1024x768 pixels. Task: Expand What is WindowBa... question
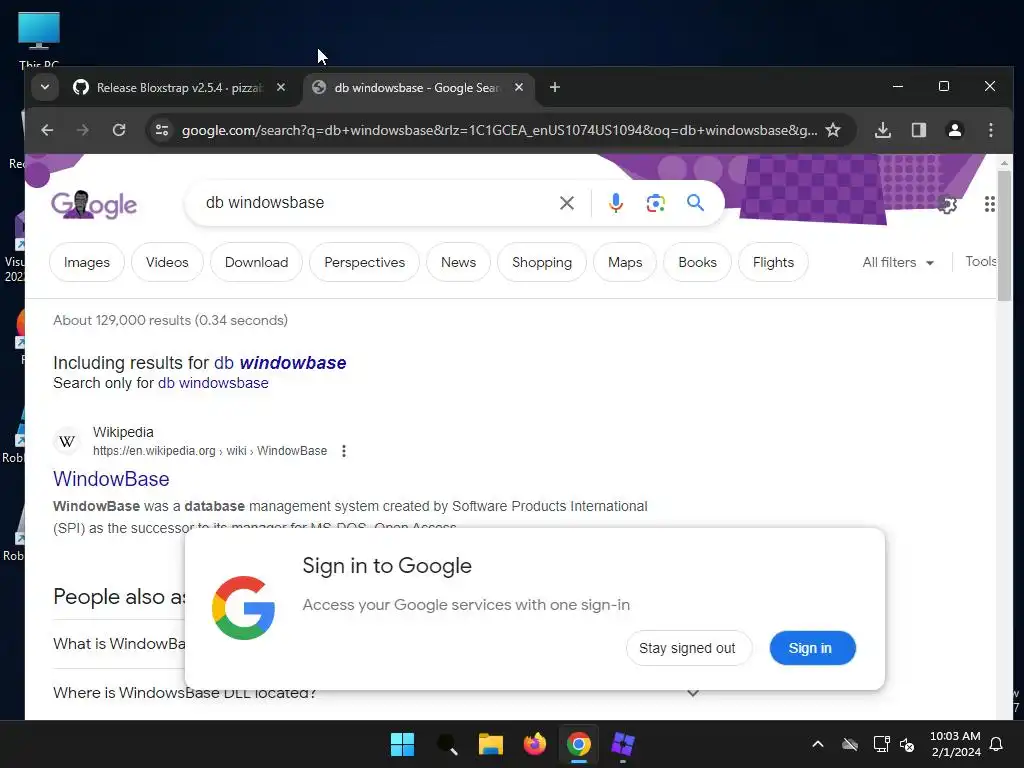[x=119, y=644]
